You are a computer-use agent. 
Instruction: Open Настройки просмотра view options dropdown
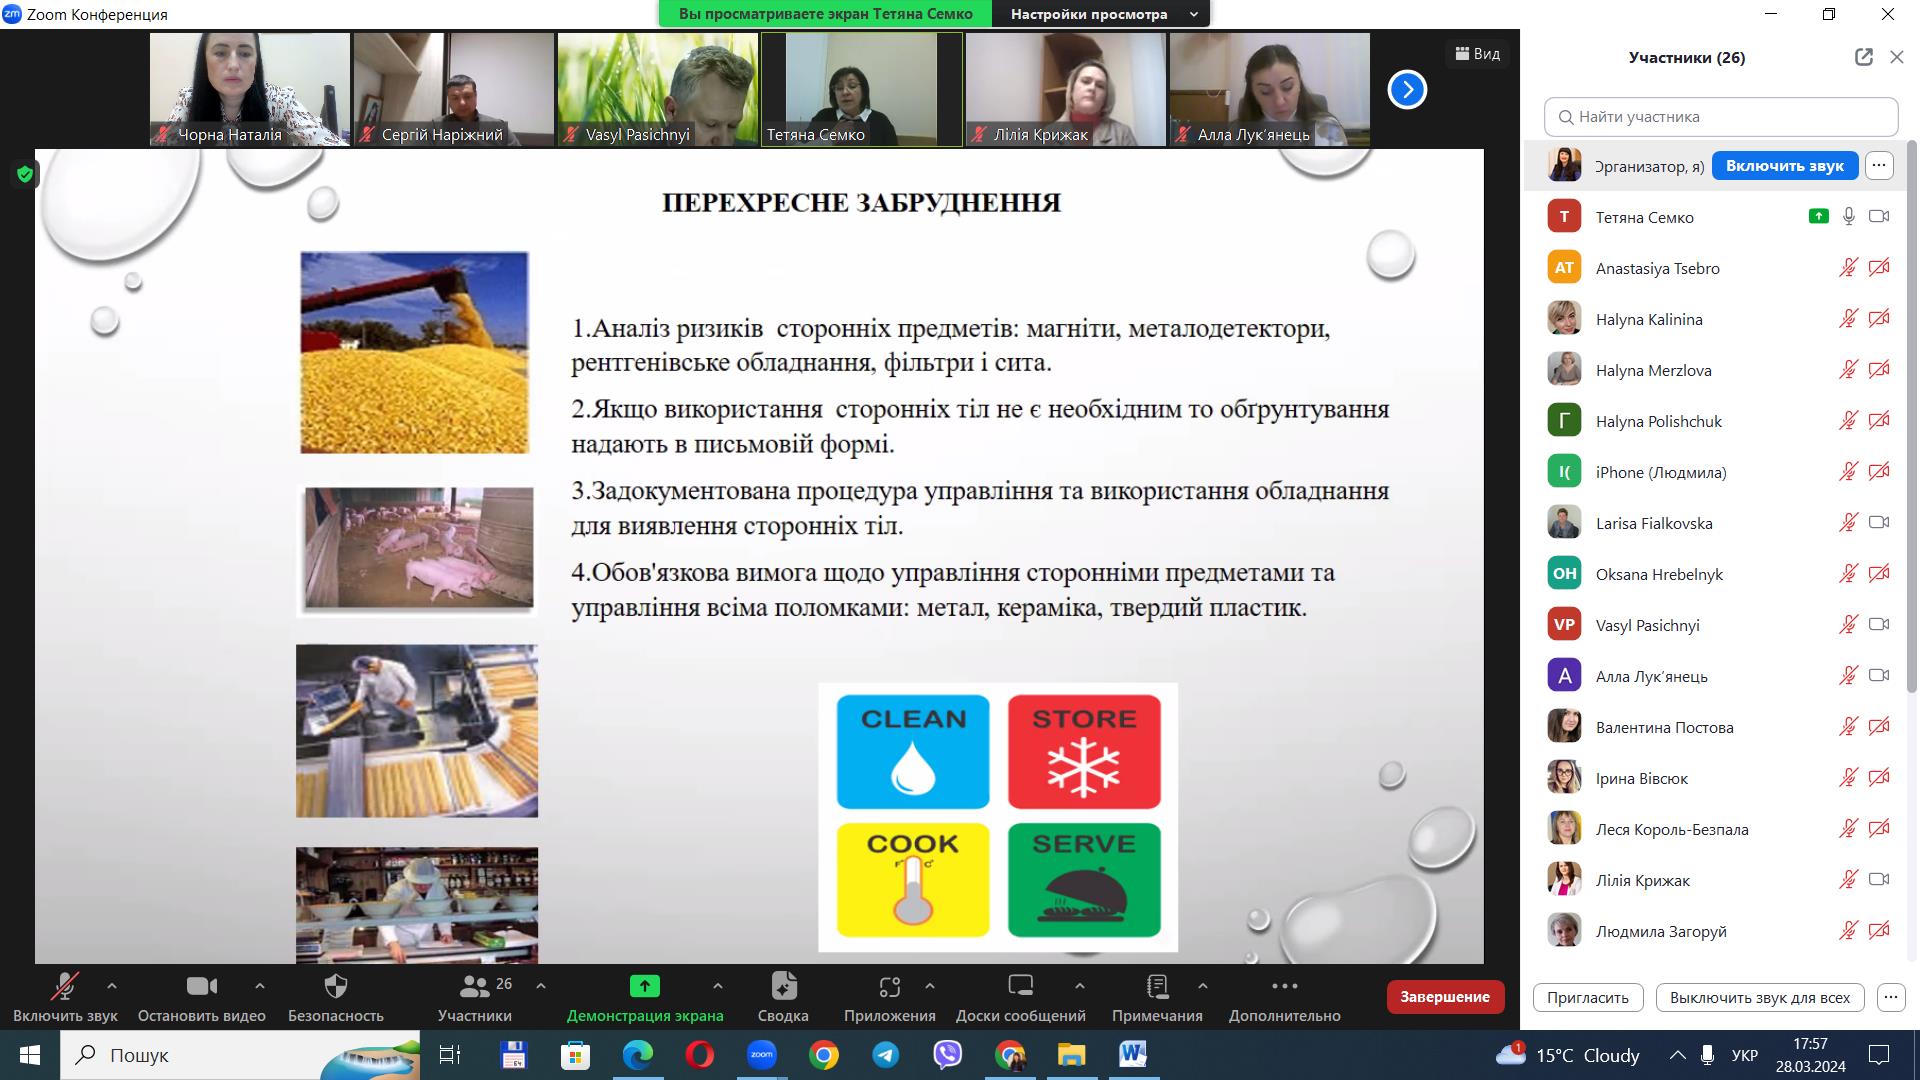(x=1101, y=14)
